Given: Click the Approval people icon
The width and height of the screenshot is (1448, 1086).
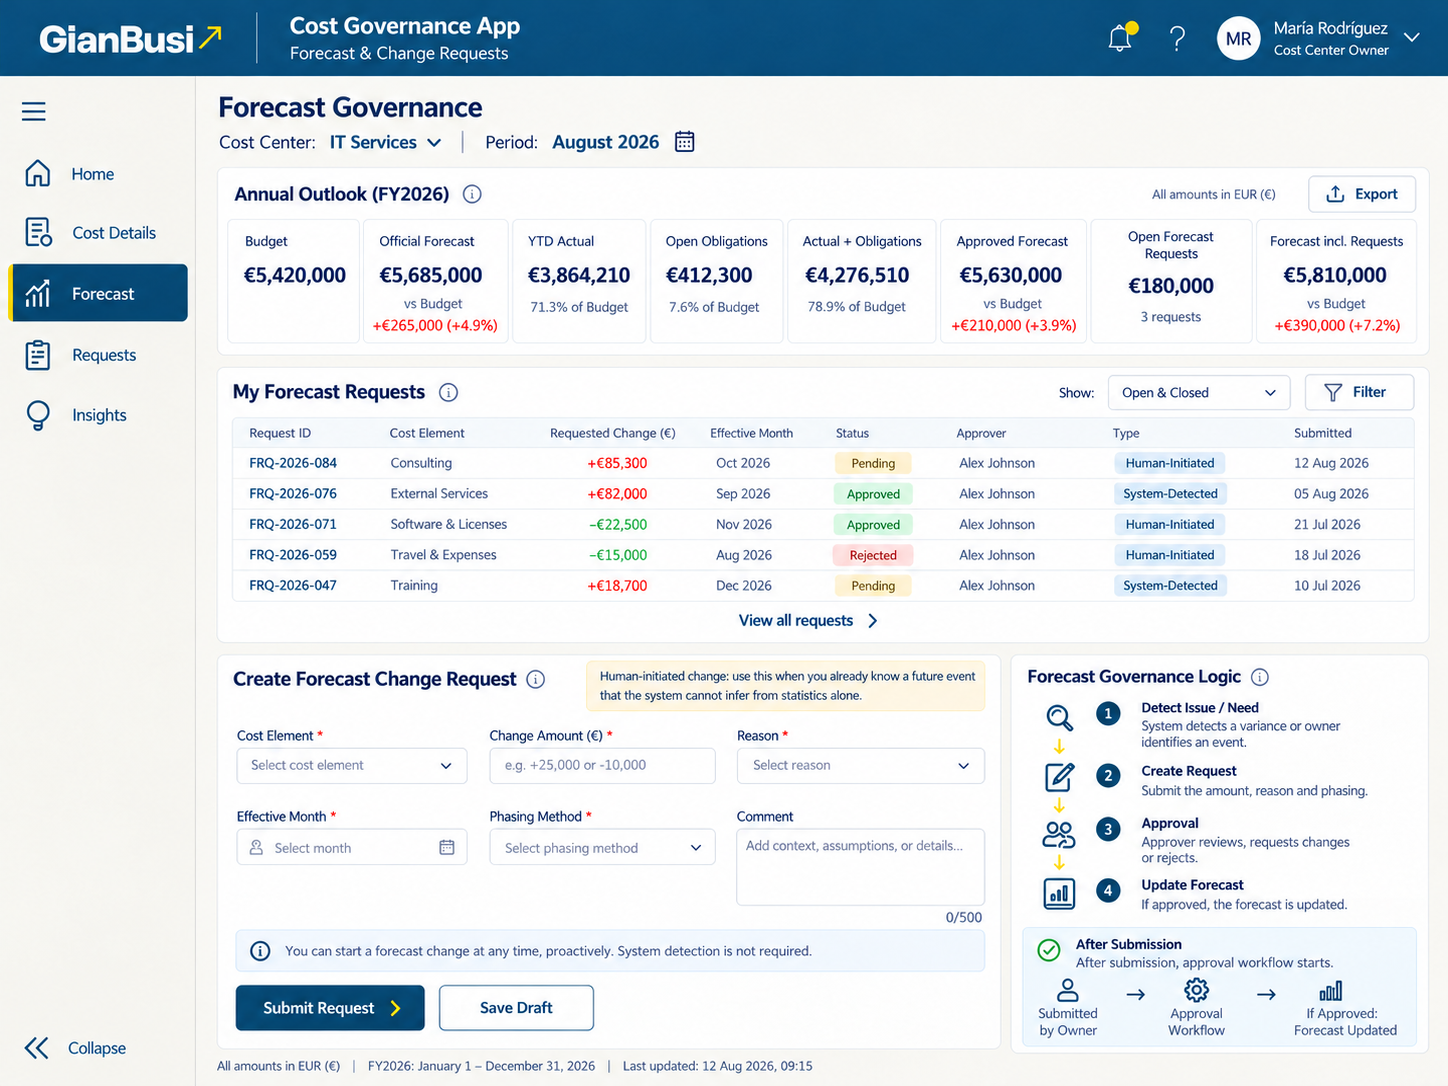Looking at the screenshot, I should pos(1059,834).
